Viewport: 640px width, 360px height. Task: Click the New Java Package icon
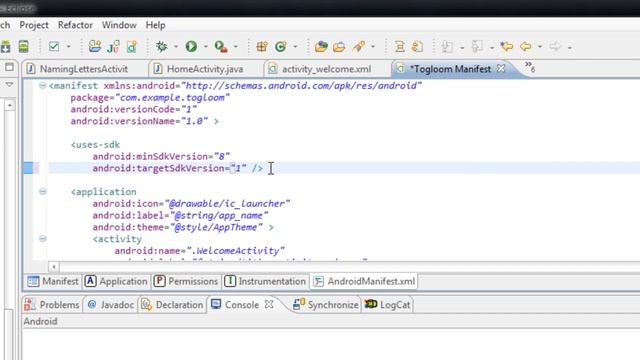[262, 47]
